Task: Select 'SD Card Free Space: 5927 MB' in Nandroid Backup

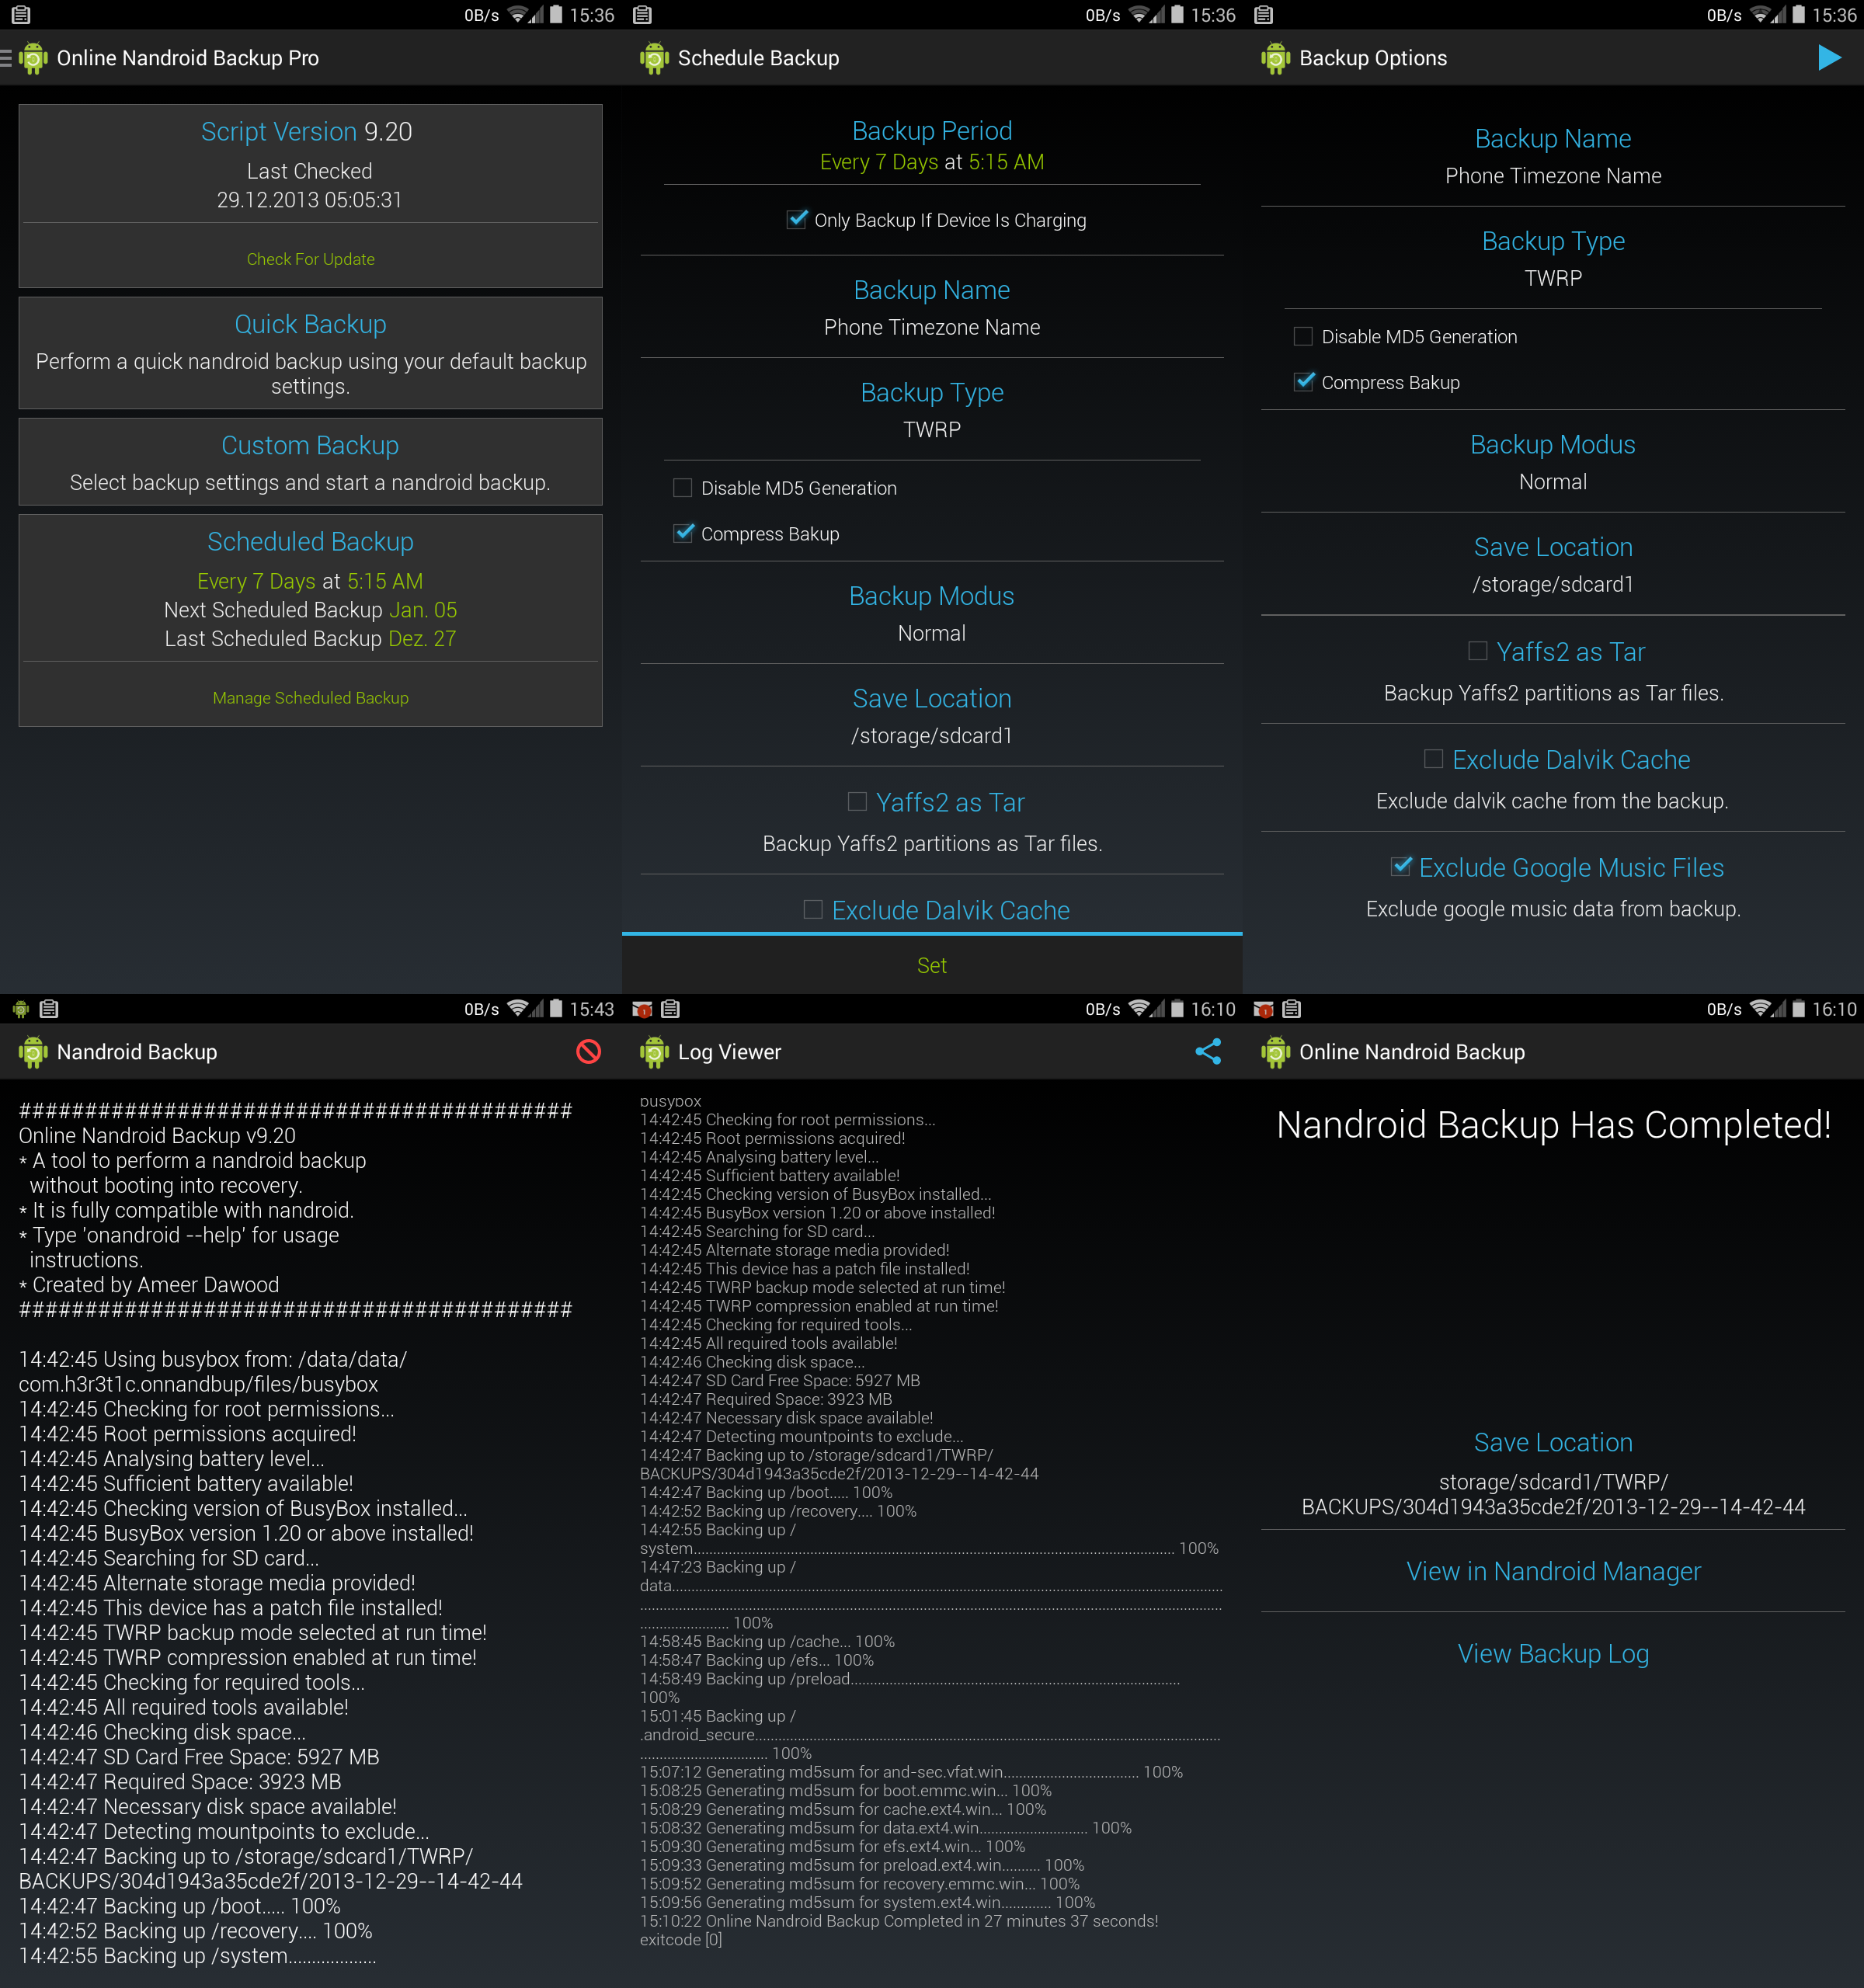Action: tap(199, 1757)
